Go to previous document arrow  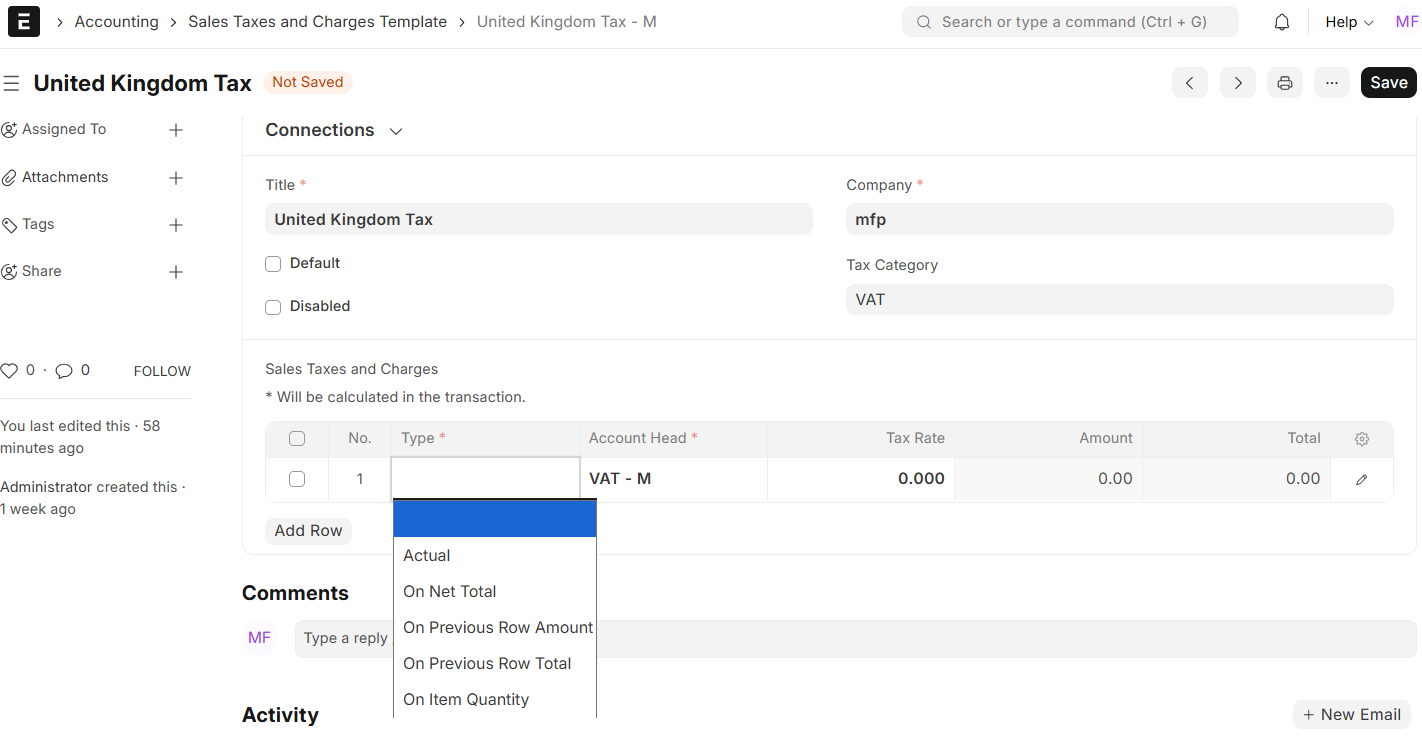(1189, 83)
